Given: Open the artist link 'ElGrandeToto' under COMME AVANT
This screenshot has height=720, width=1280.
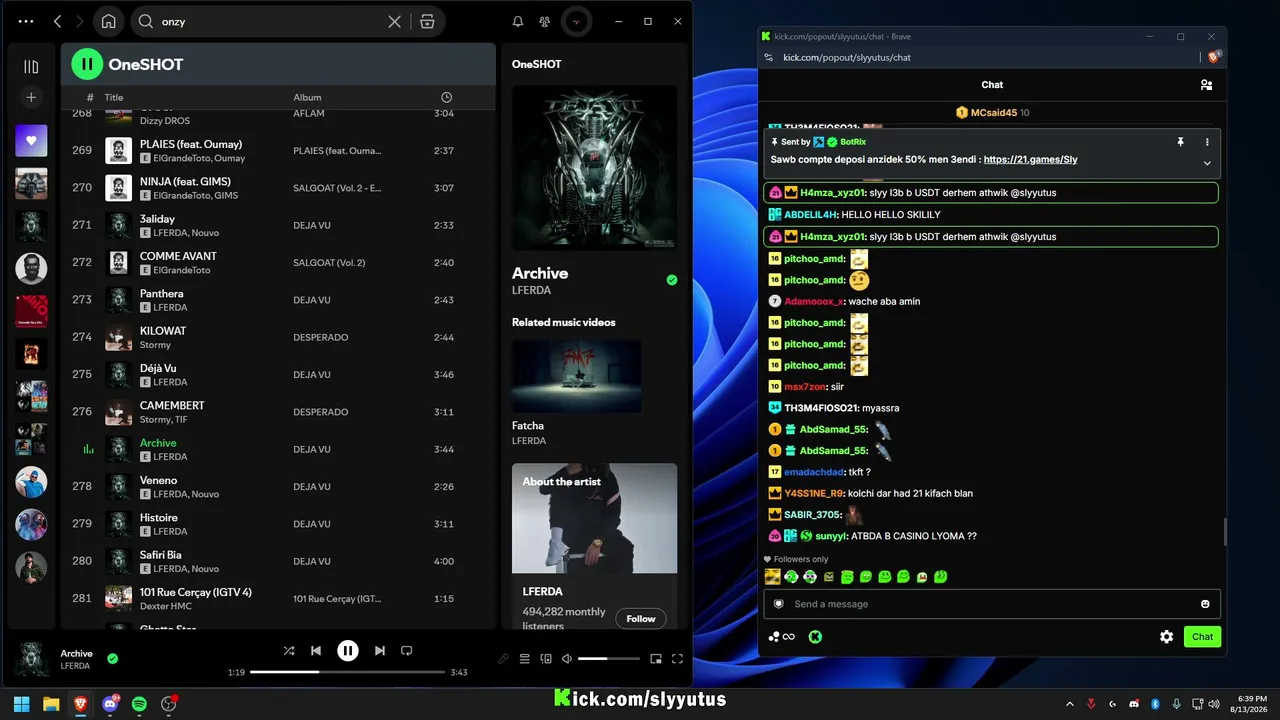Looking at the screenshot, I should (182, 270).
